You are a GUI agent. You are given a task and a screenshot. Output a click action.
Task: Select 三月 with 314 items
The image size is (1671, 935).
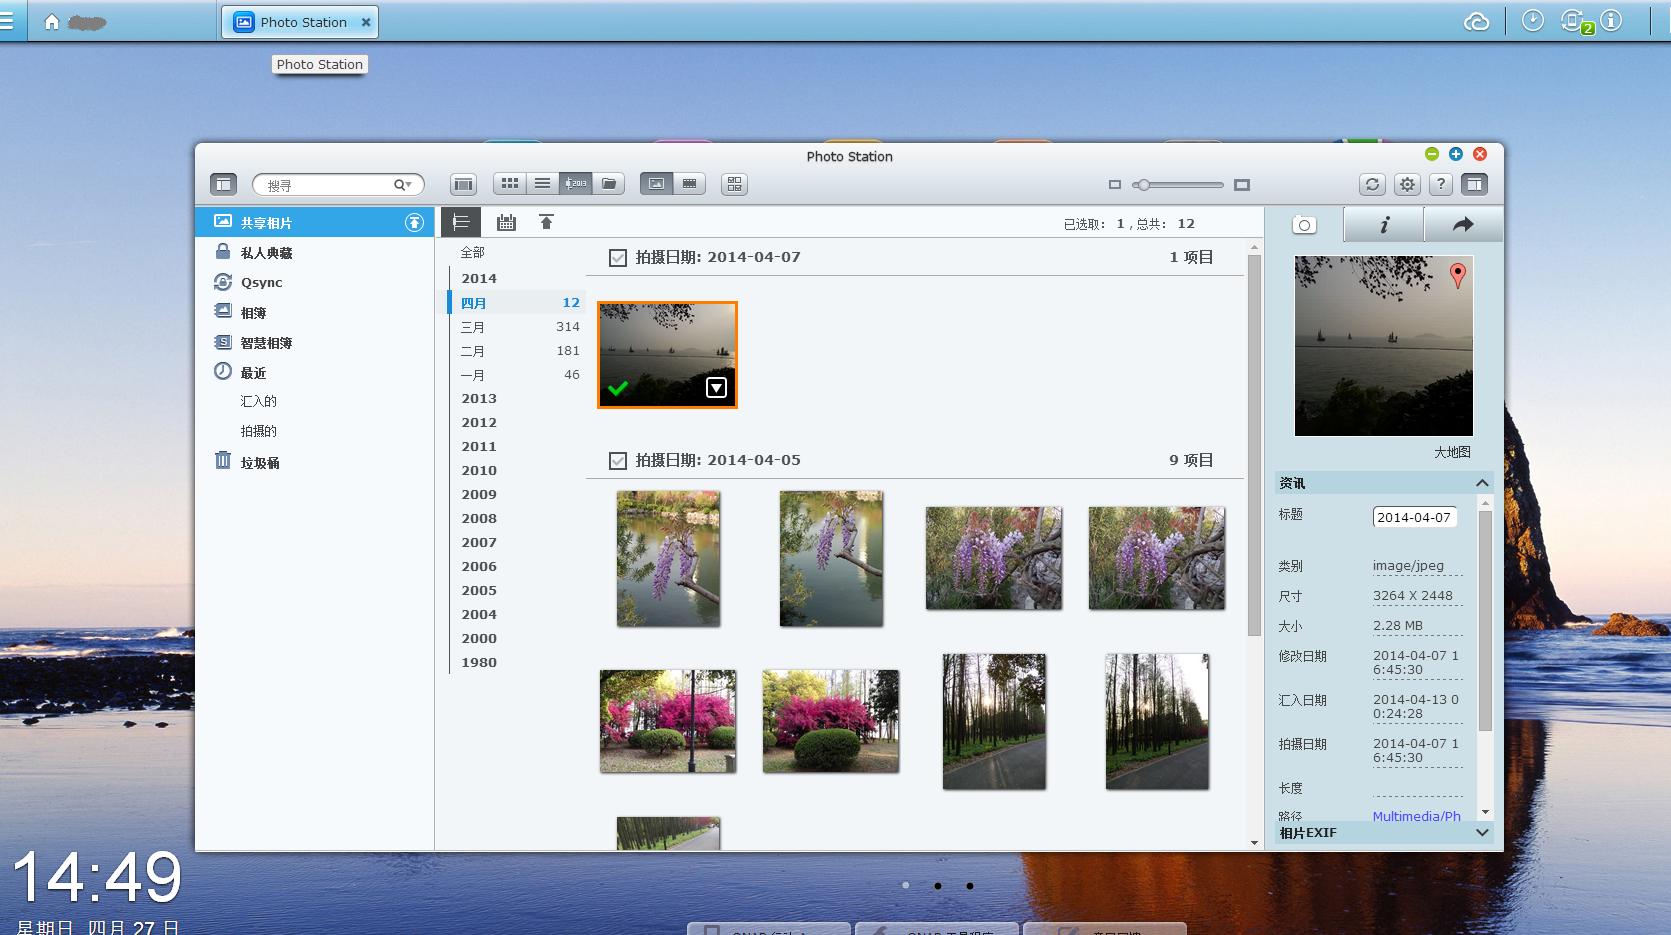518,327
